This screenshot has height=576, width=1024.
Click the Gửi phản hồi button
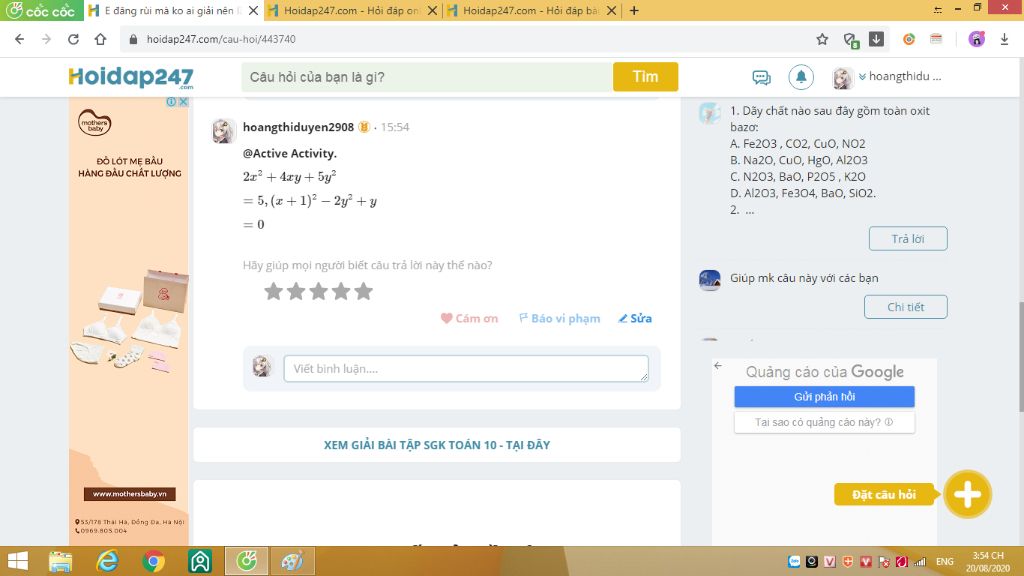pyautogui.click(x=824, y=396)
